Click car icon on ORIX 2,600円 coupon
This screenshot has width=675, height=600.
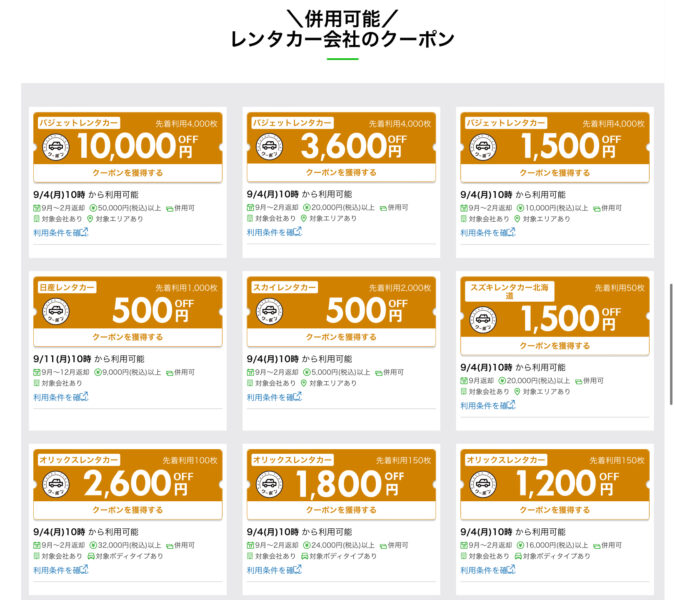(56, 484)
